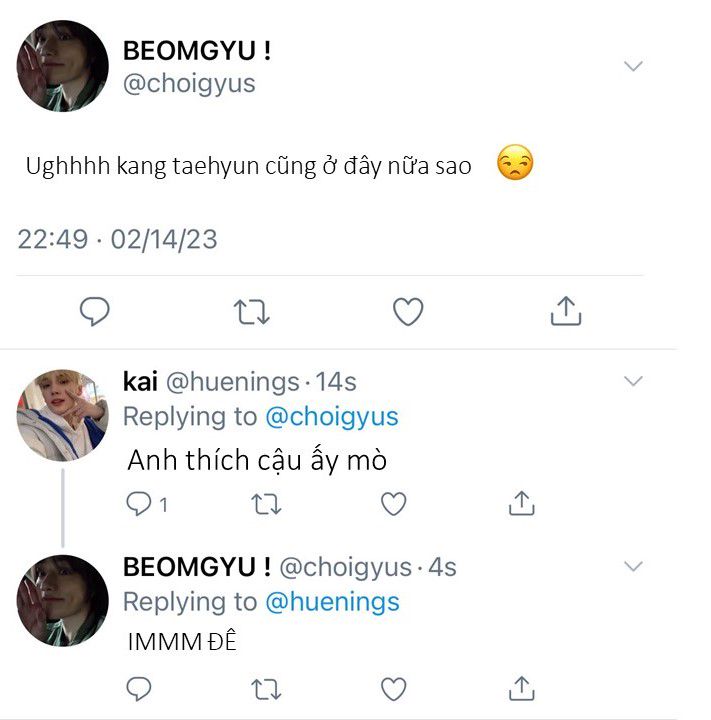Open chevron menu on BEOMGYU's bottom reply
The width and height of the screenshot is (711, 720).
coord(633,567)
